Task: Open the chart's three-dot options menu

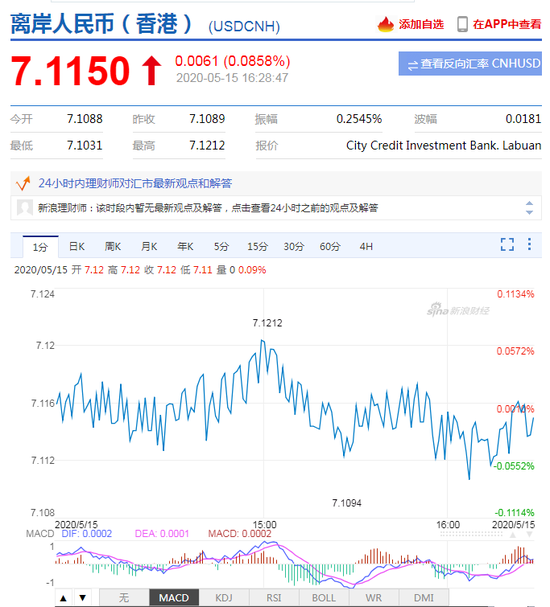Action: [529, 244]
